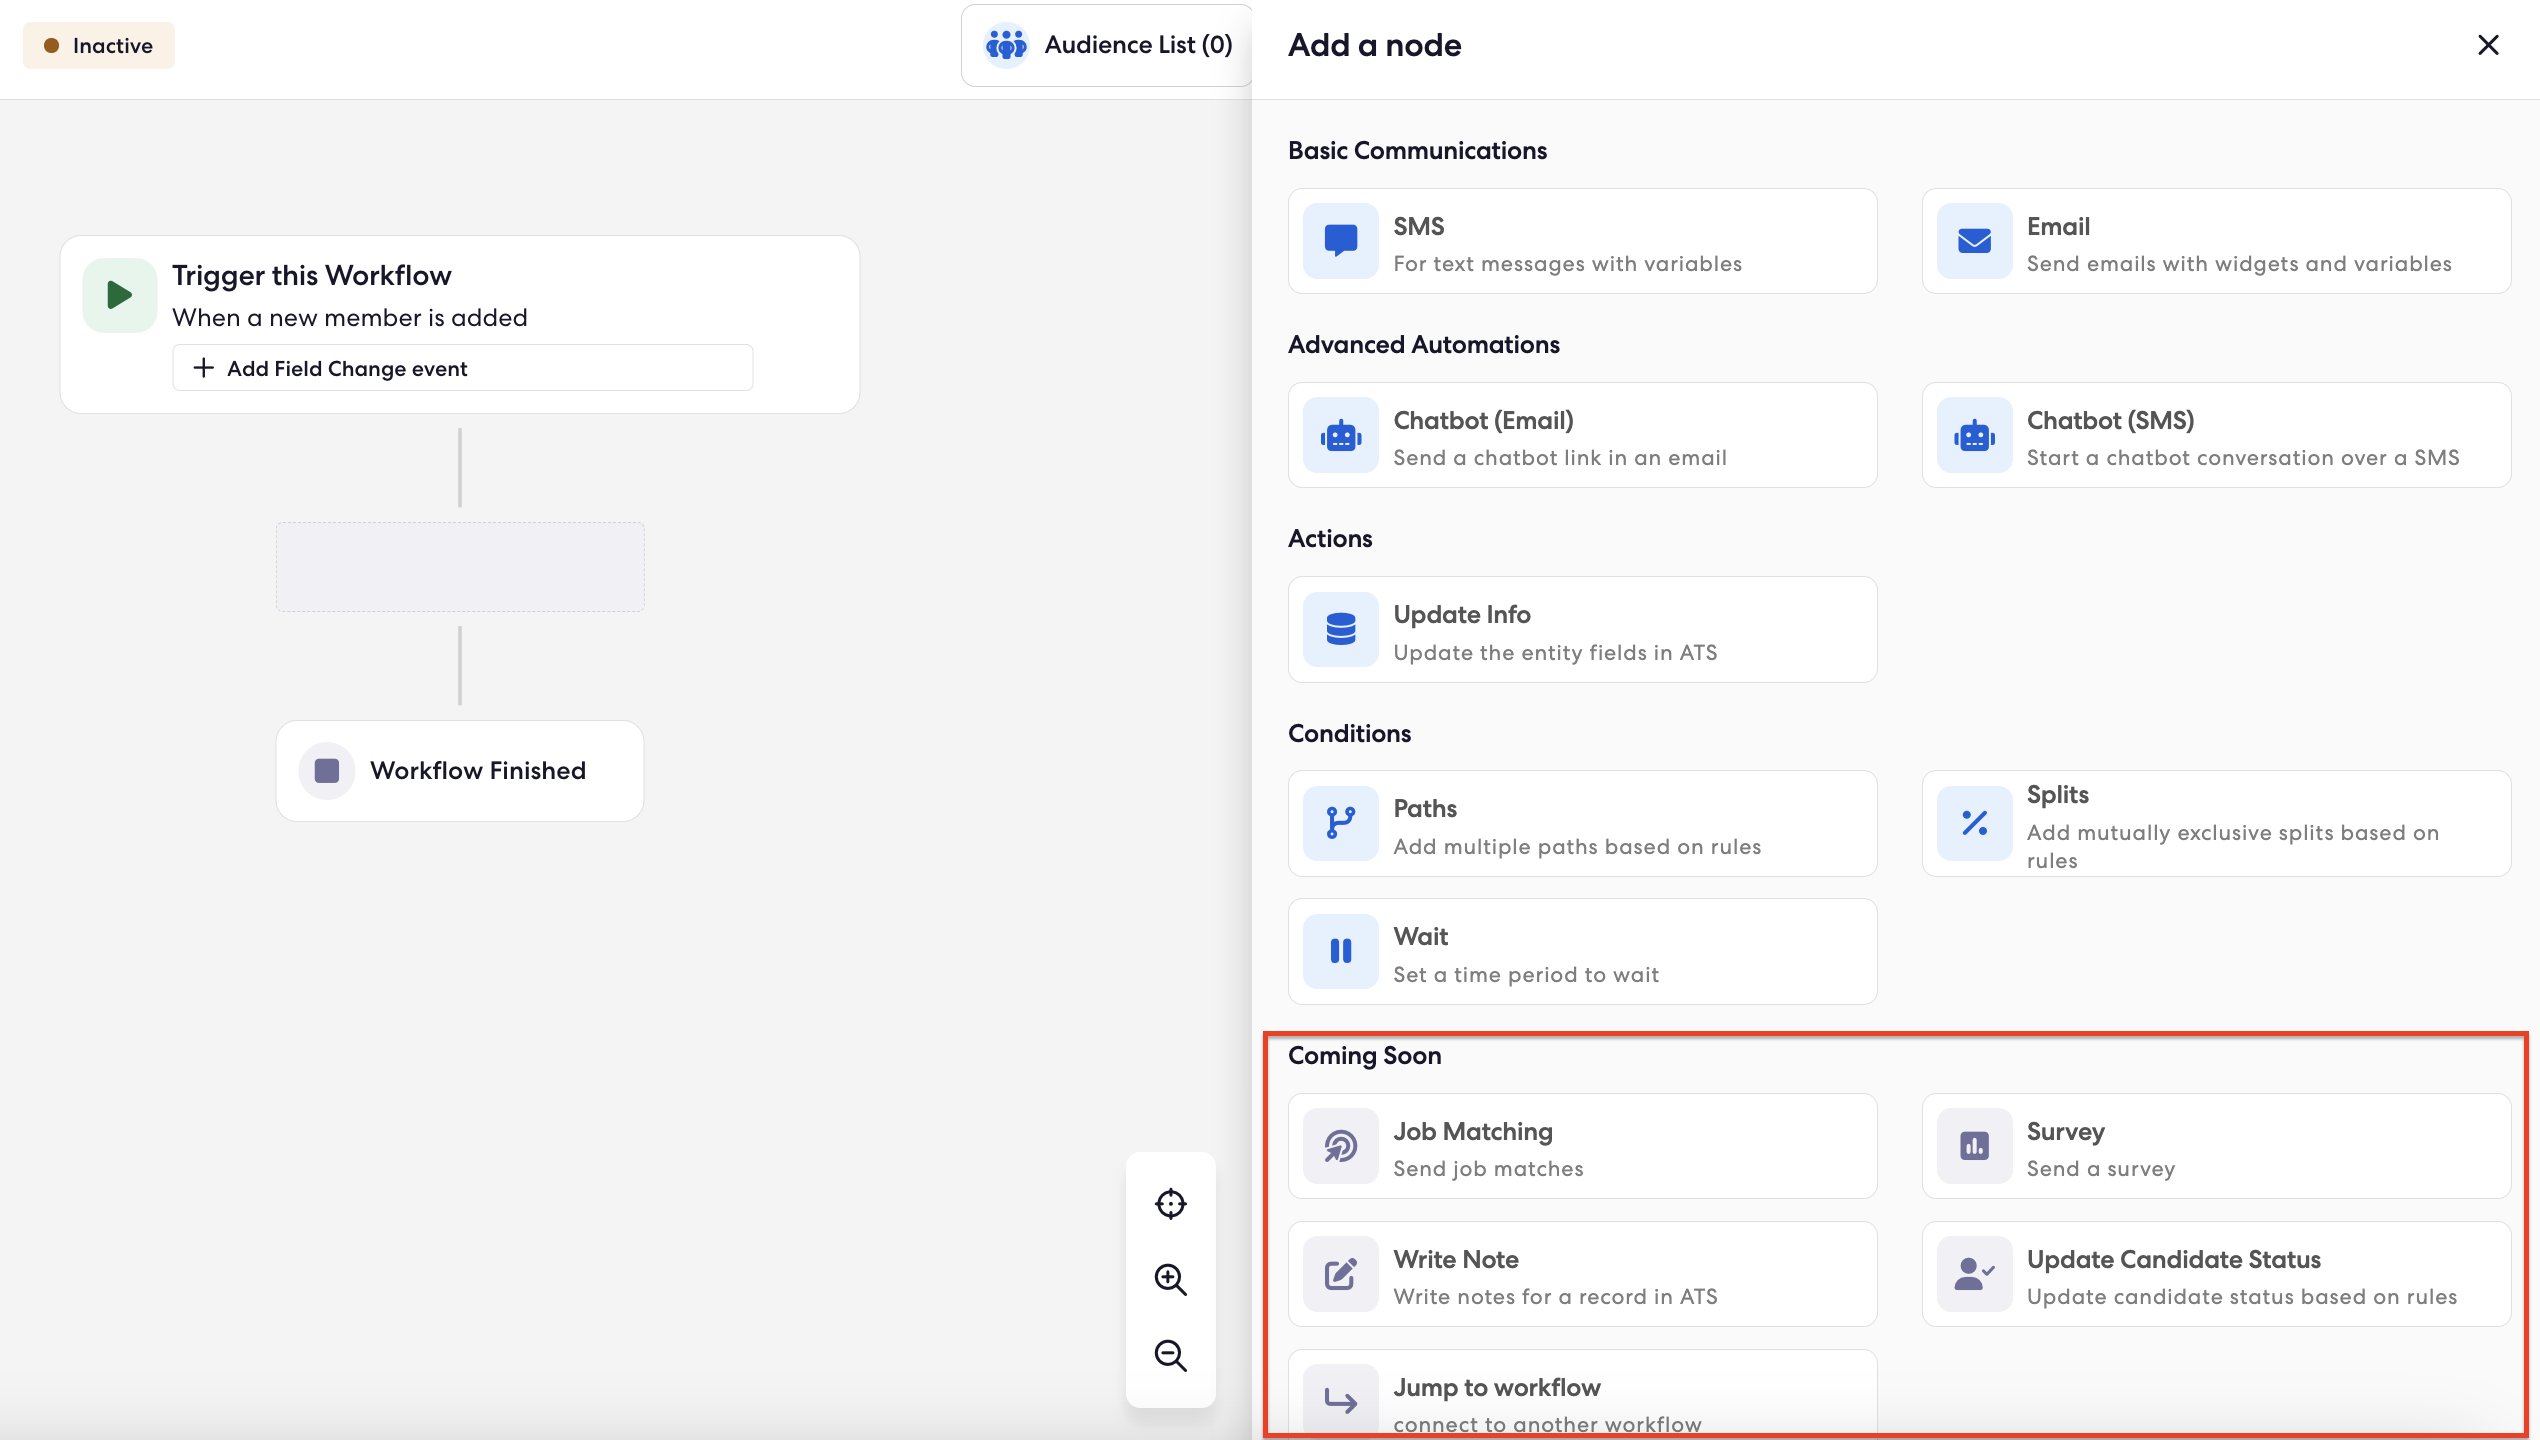The image size is (2540, 1440).
Task: Select the Write Note pencil icon
Action: [x=1340, y=1273]
